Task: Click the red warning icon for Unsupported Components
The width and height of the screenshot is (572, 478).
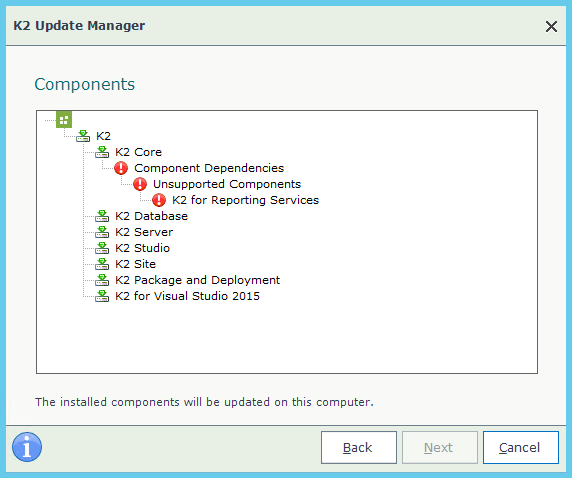Action: [140, 184]
